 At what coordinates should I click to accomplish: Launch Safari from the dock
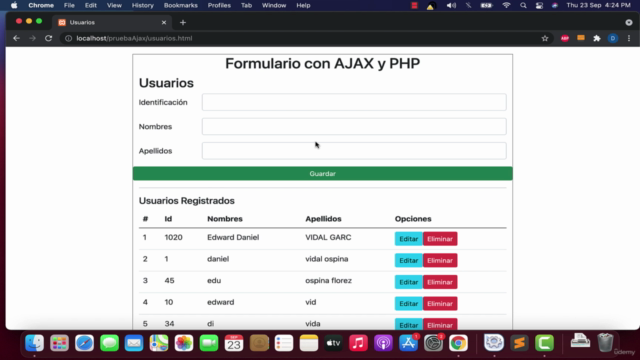[x=84, y=343]
